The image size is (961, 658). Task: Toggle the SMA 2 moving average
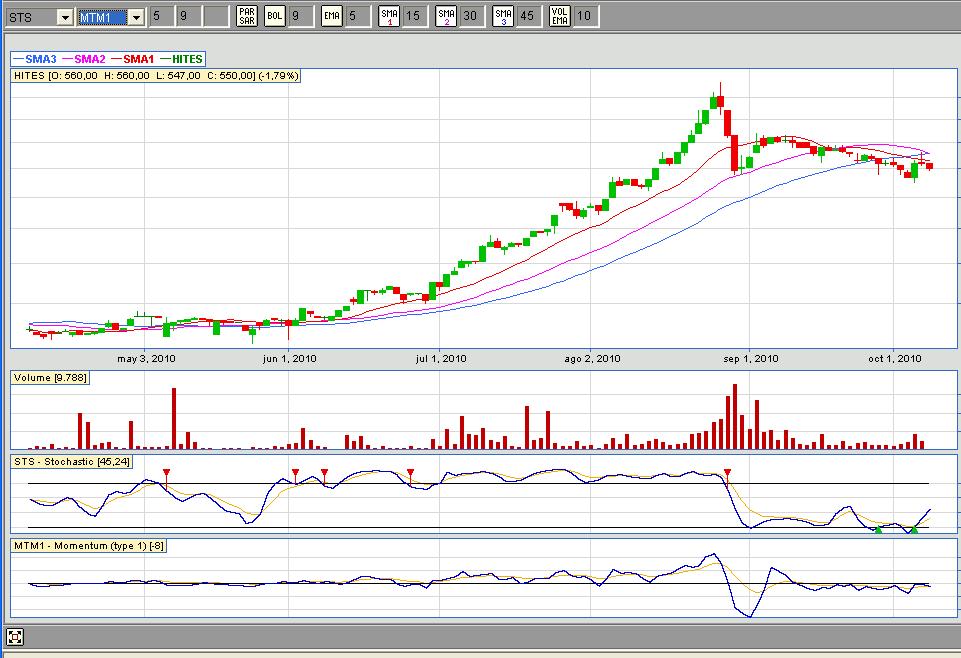tap(446, 16)
